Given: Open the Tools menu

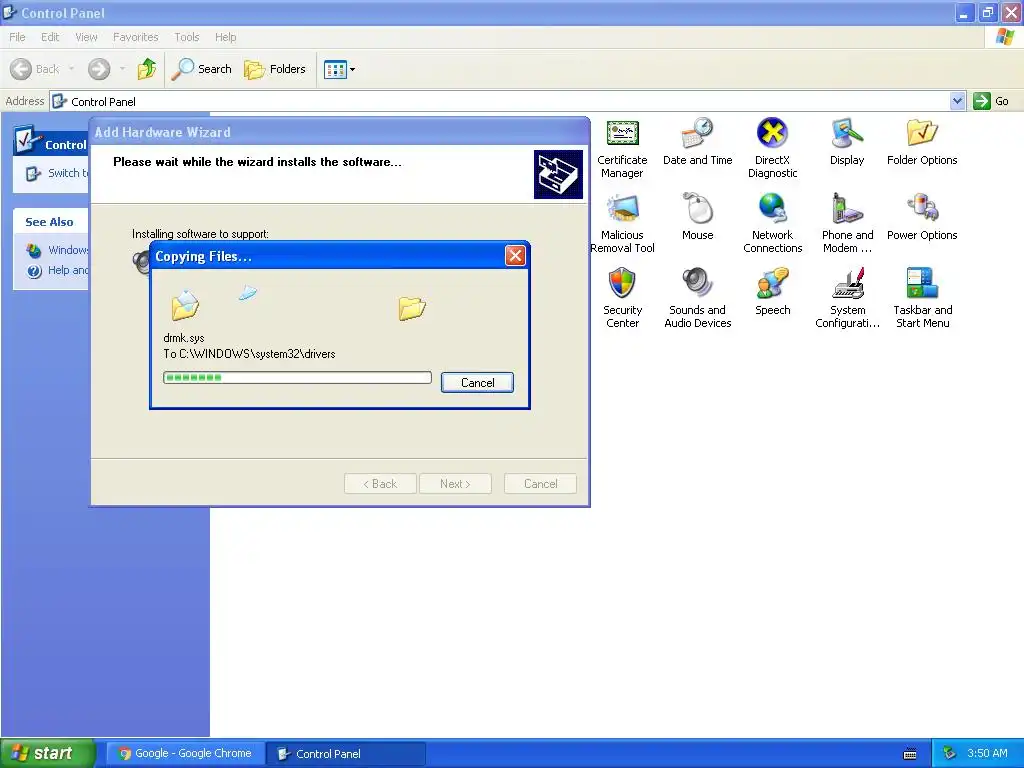Looking at the screenshot, I should click(x=187, y=37).
